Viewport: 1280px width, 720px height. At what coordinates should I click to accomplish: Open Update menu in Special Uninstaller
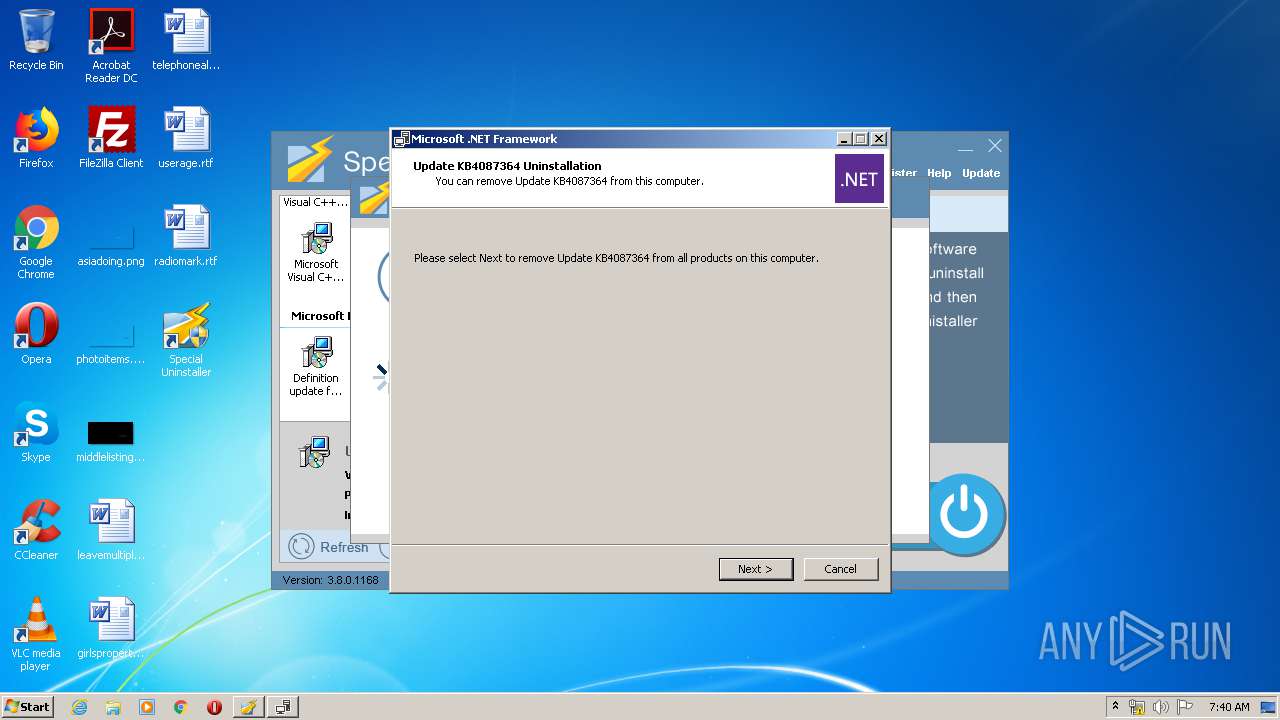(981, 173)
